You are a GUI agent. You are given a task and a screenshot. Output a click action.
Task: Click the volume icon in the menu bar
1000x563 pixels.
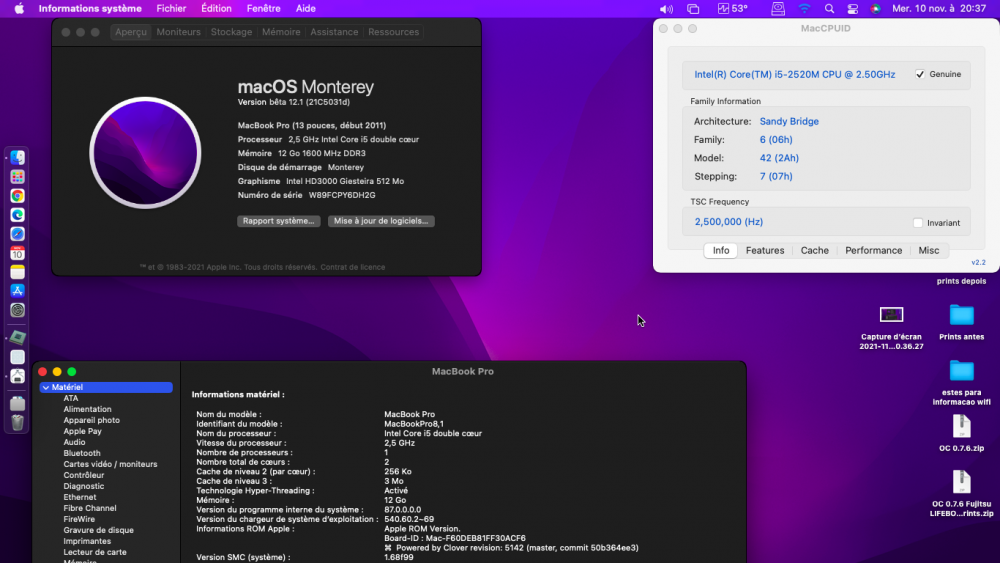point(666,9)
